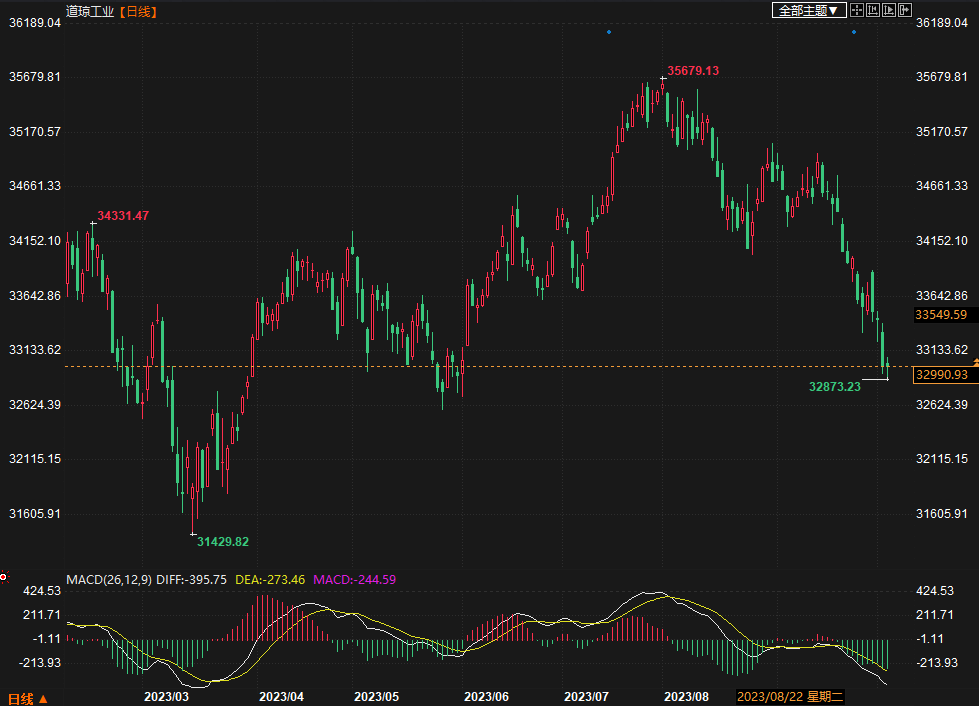Image resolution: width=979 pixels, height=706 pixels.
Task: Click the crosshair cursor icon in toolbar
Action: [x=856, y=10]
